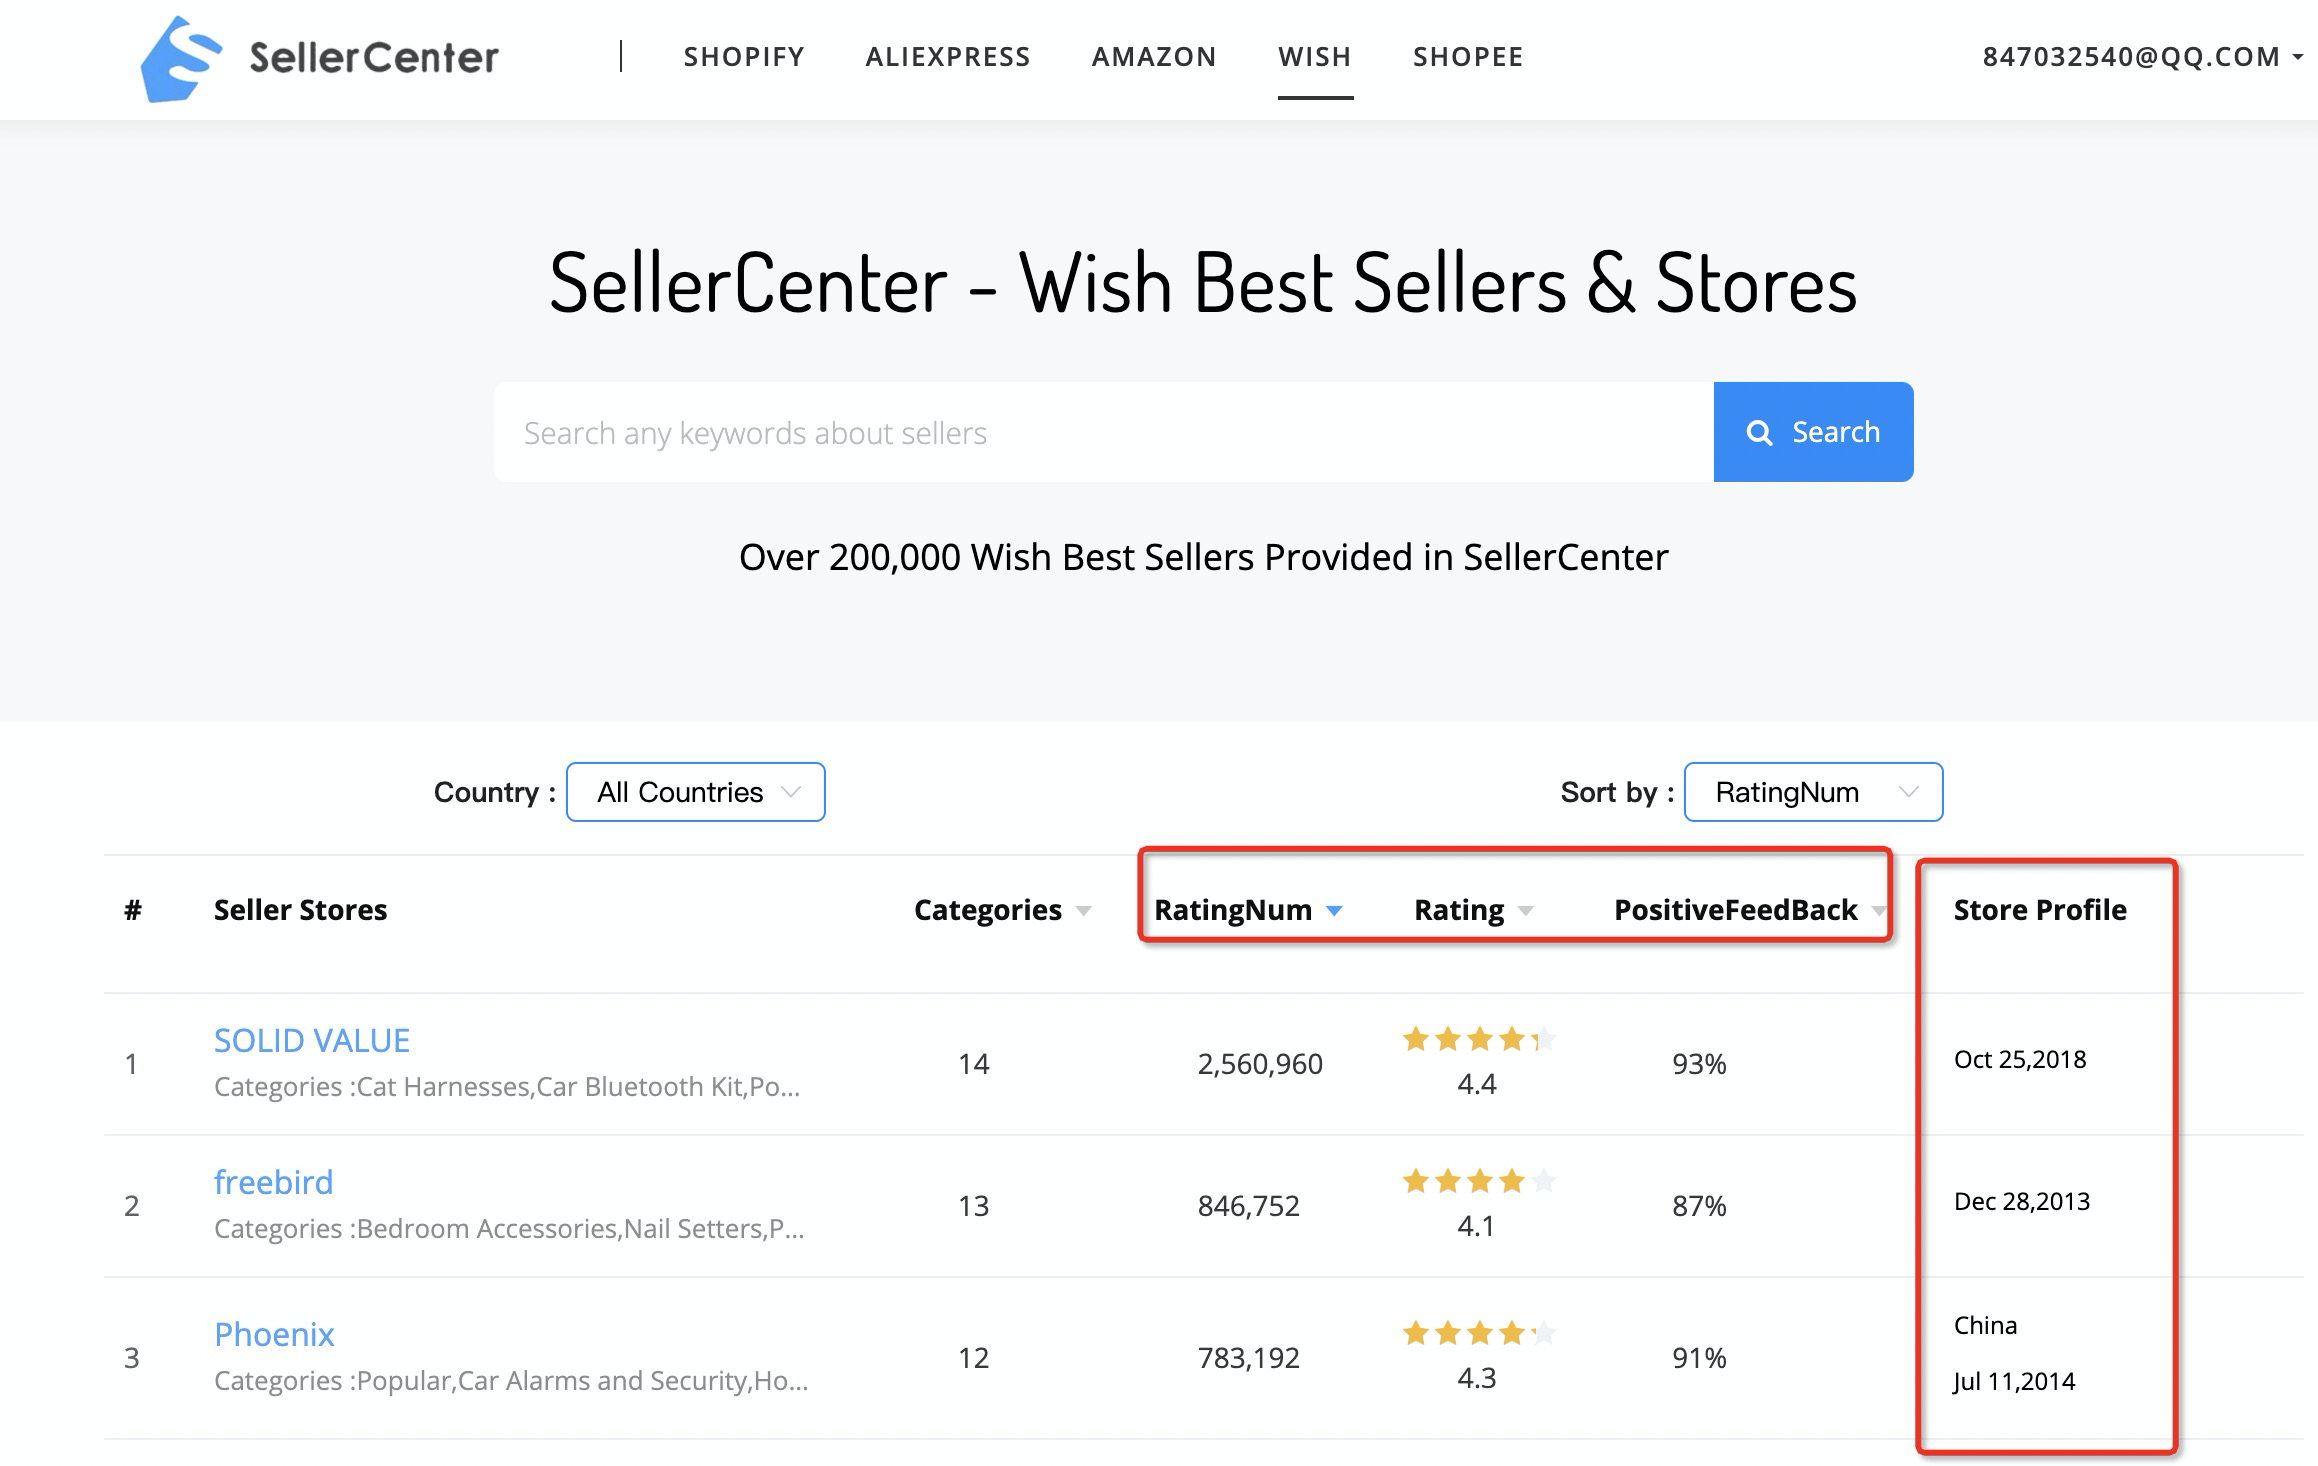
Task: Open the SOLID VALUE seller store link
Action: point(311,1040)
